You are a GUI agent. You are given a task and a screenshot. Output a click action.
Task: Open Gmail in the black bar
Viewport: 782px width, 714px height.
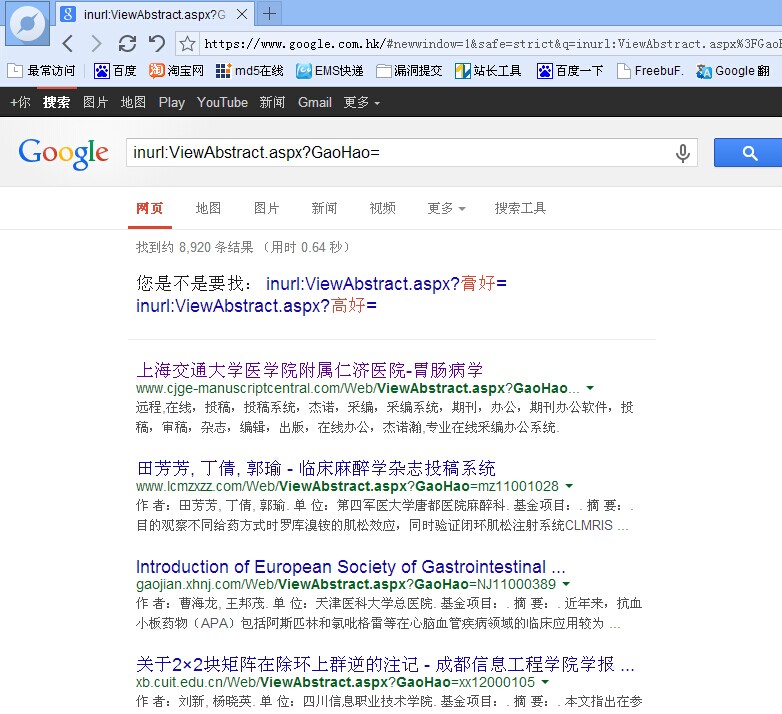pos(315,102)
